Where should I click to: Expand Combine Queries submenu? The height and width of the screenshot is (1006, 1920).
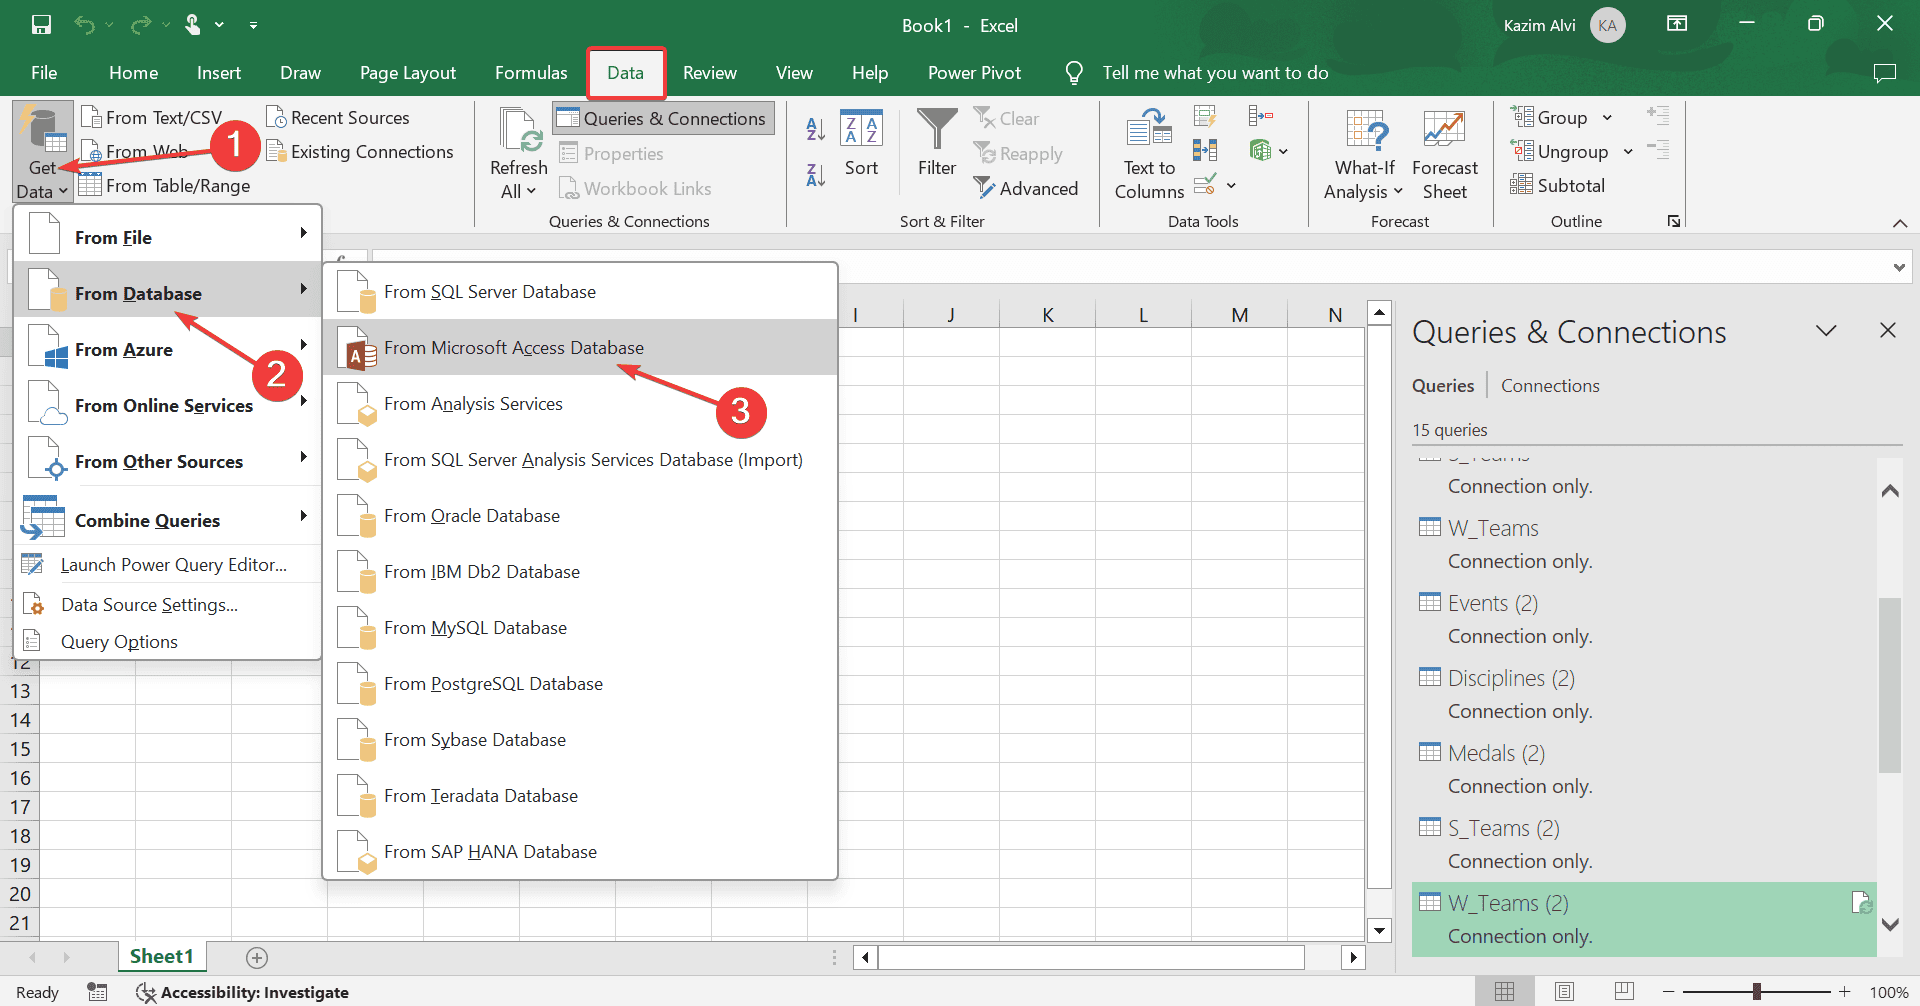(x=168, y=520)
